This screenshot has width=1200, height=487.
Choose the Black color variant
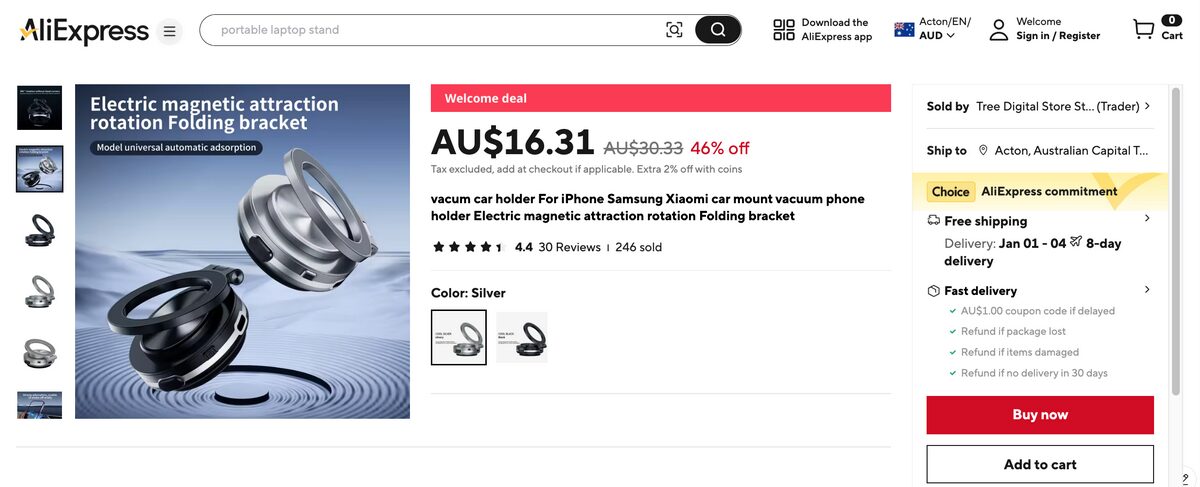[x=522, y=337]
